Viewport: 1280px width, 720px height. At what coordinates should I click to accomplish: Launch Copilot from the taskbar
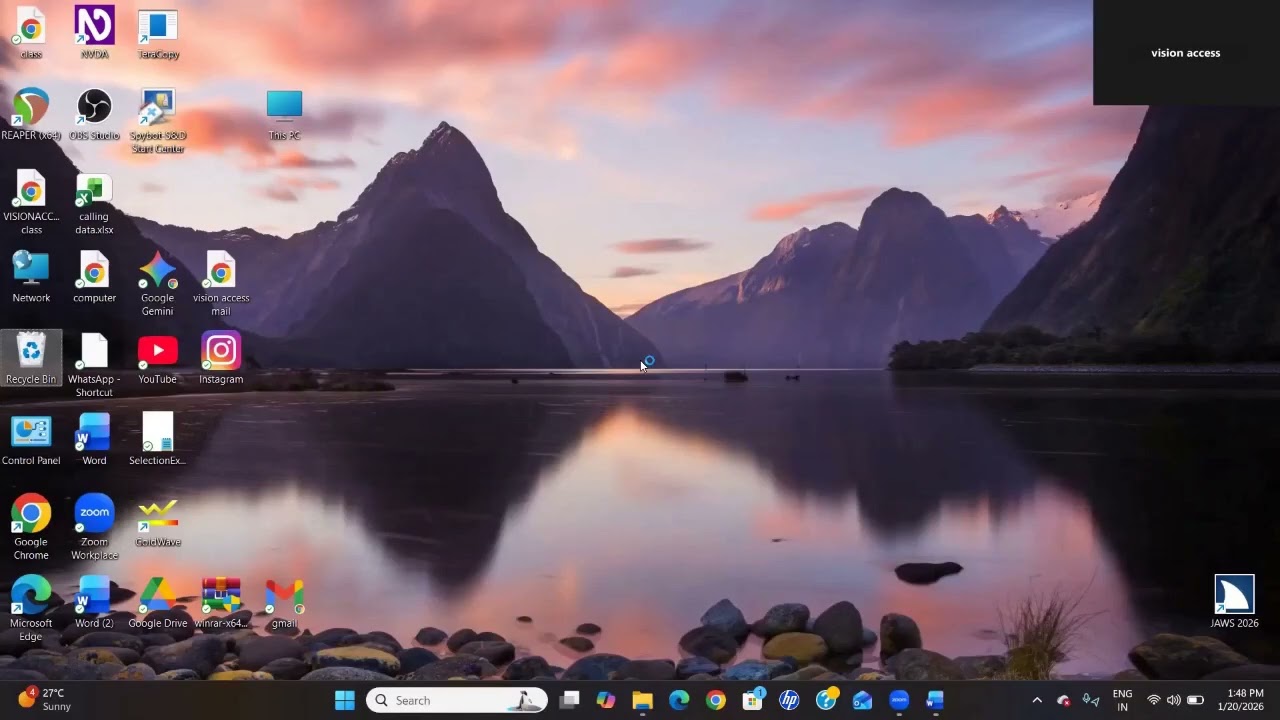point(606,700)
